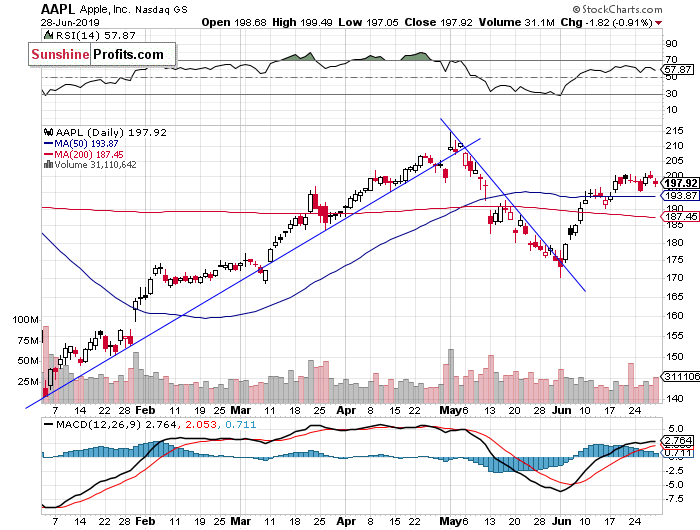The height and width of the screenshot is (530, 700).
Task: Click the volume bars icon in the legend
Action: 48,165
